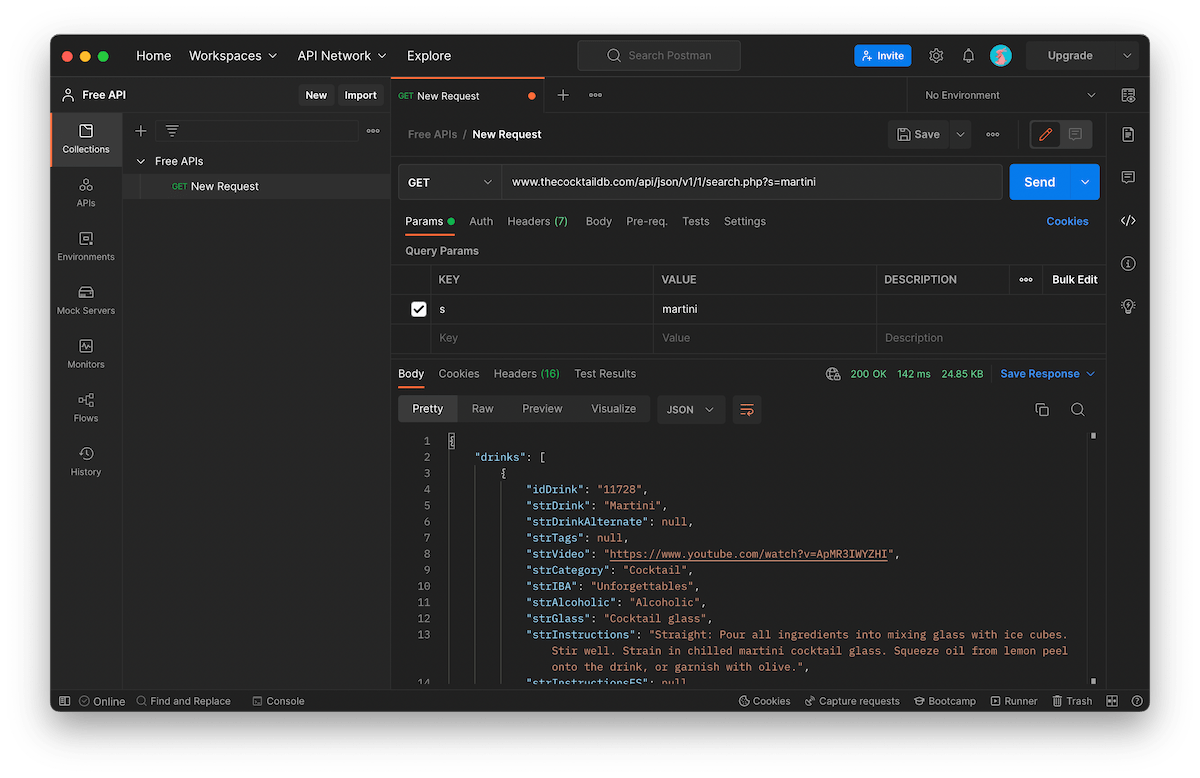
Task: Switch to the Visualize response view
Action: 613,409
